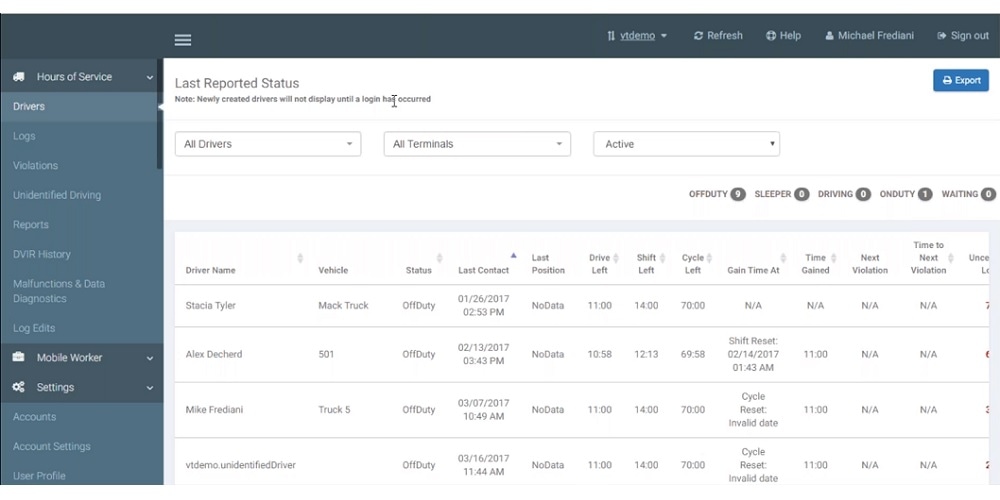
Task: Click the hamburger menu icon
Action: click(x=183, y=40)
